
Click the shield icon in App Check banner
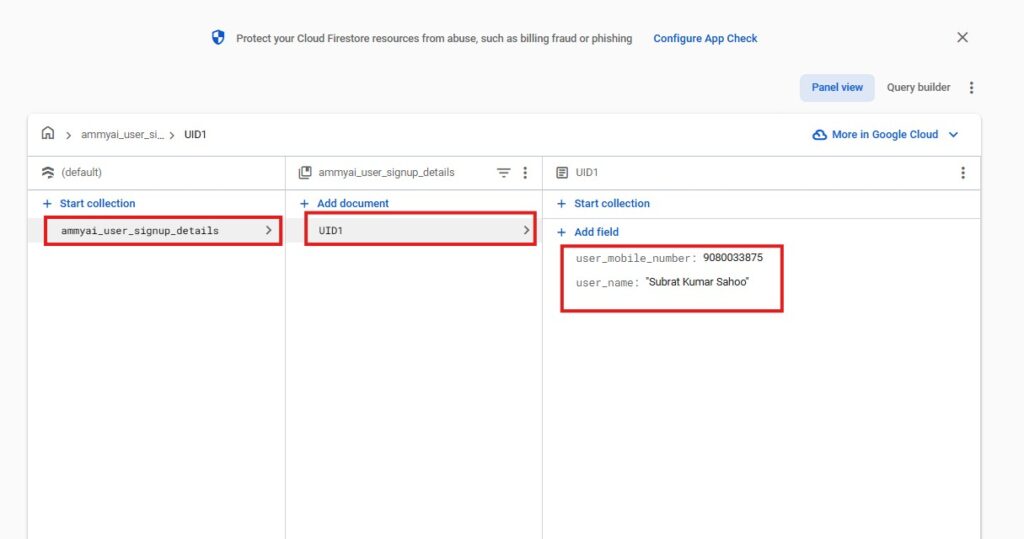click(218, 38)
